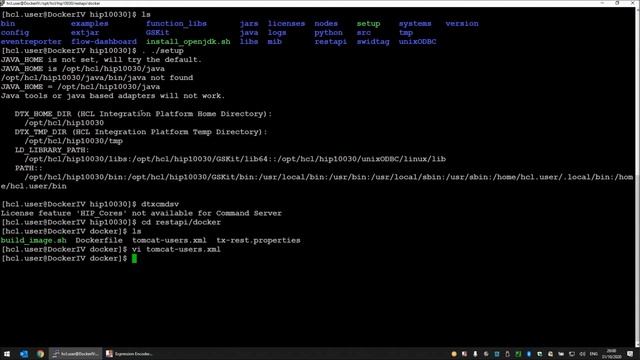Click 'tomcat-users.xml' in the ls output row

click(169, 240)
